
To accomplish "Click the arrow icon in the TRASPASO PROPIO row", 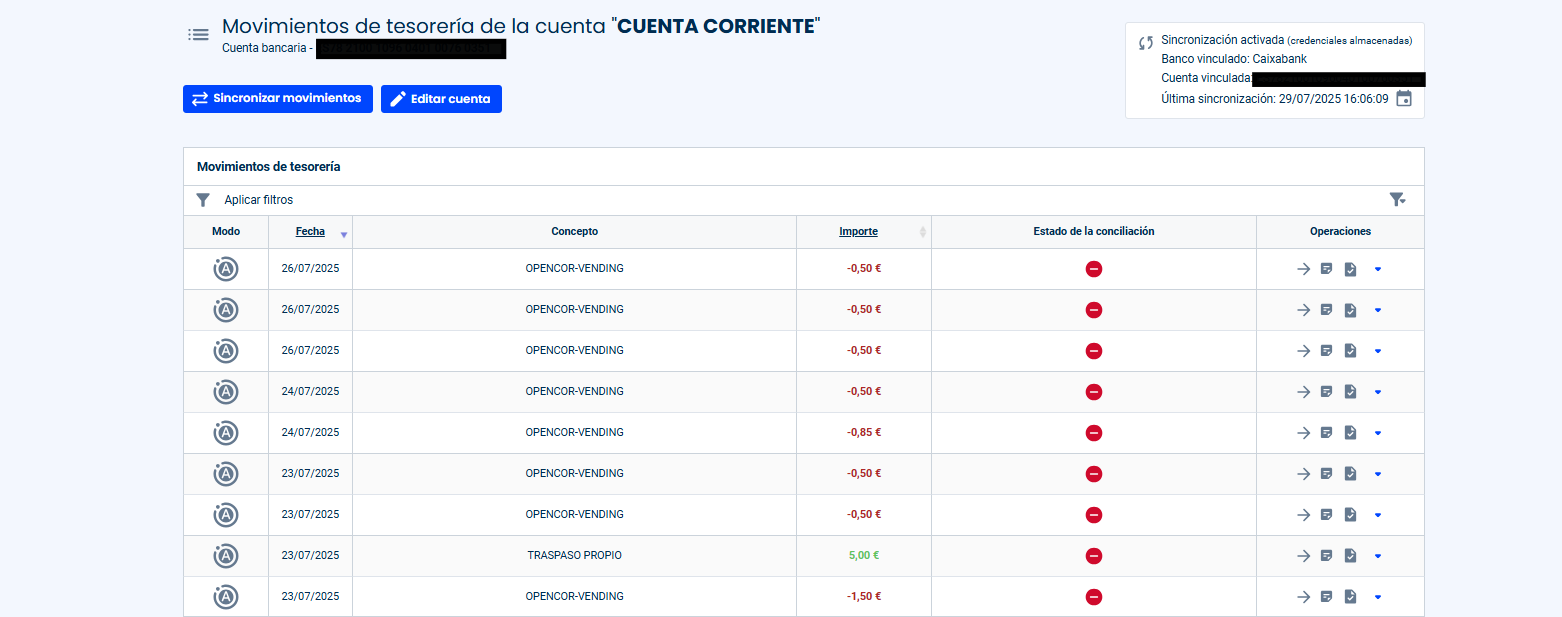I will tap(1303, 556).
